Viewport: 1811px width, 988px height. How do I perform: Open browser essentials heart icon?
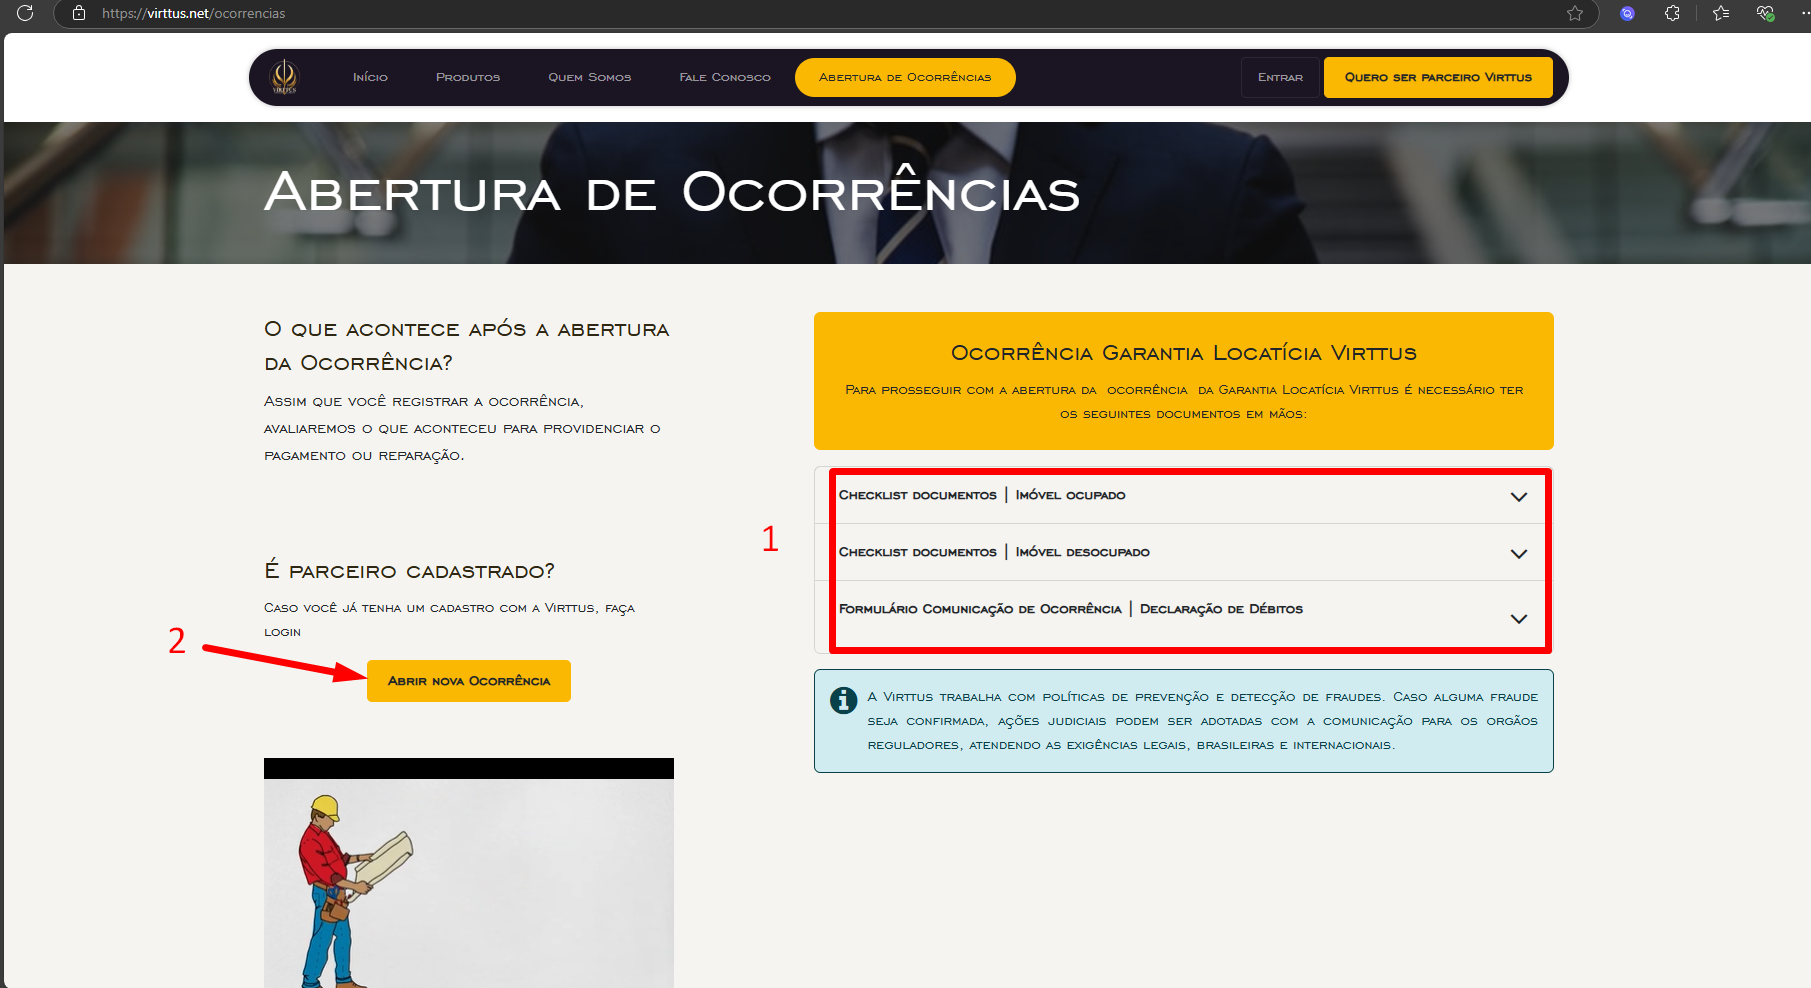tap(1765, 13)
